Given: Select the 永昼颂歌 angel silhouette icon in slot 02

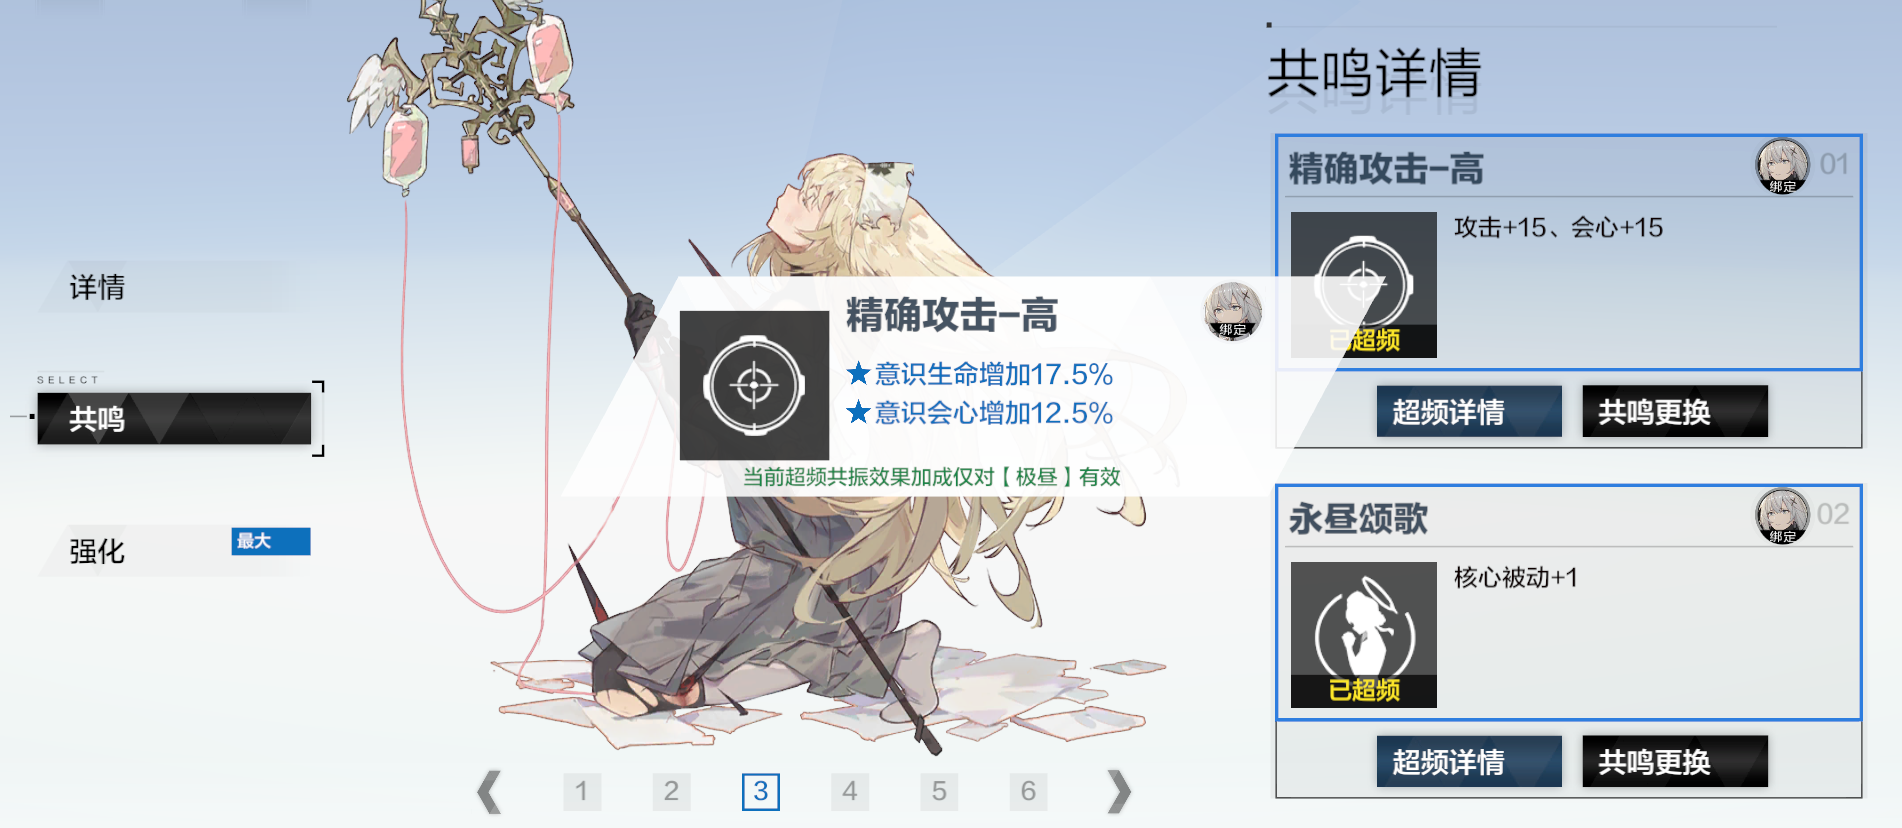Looking at the screenshot, I should pos(1363,635).
